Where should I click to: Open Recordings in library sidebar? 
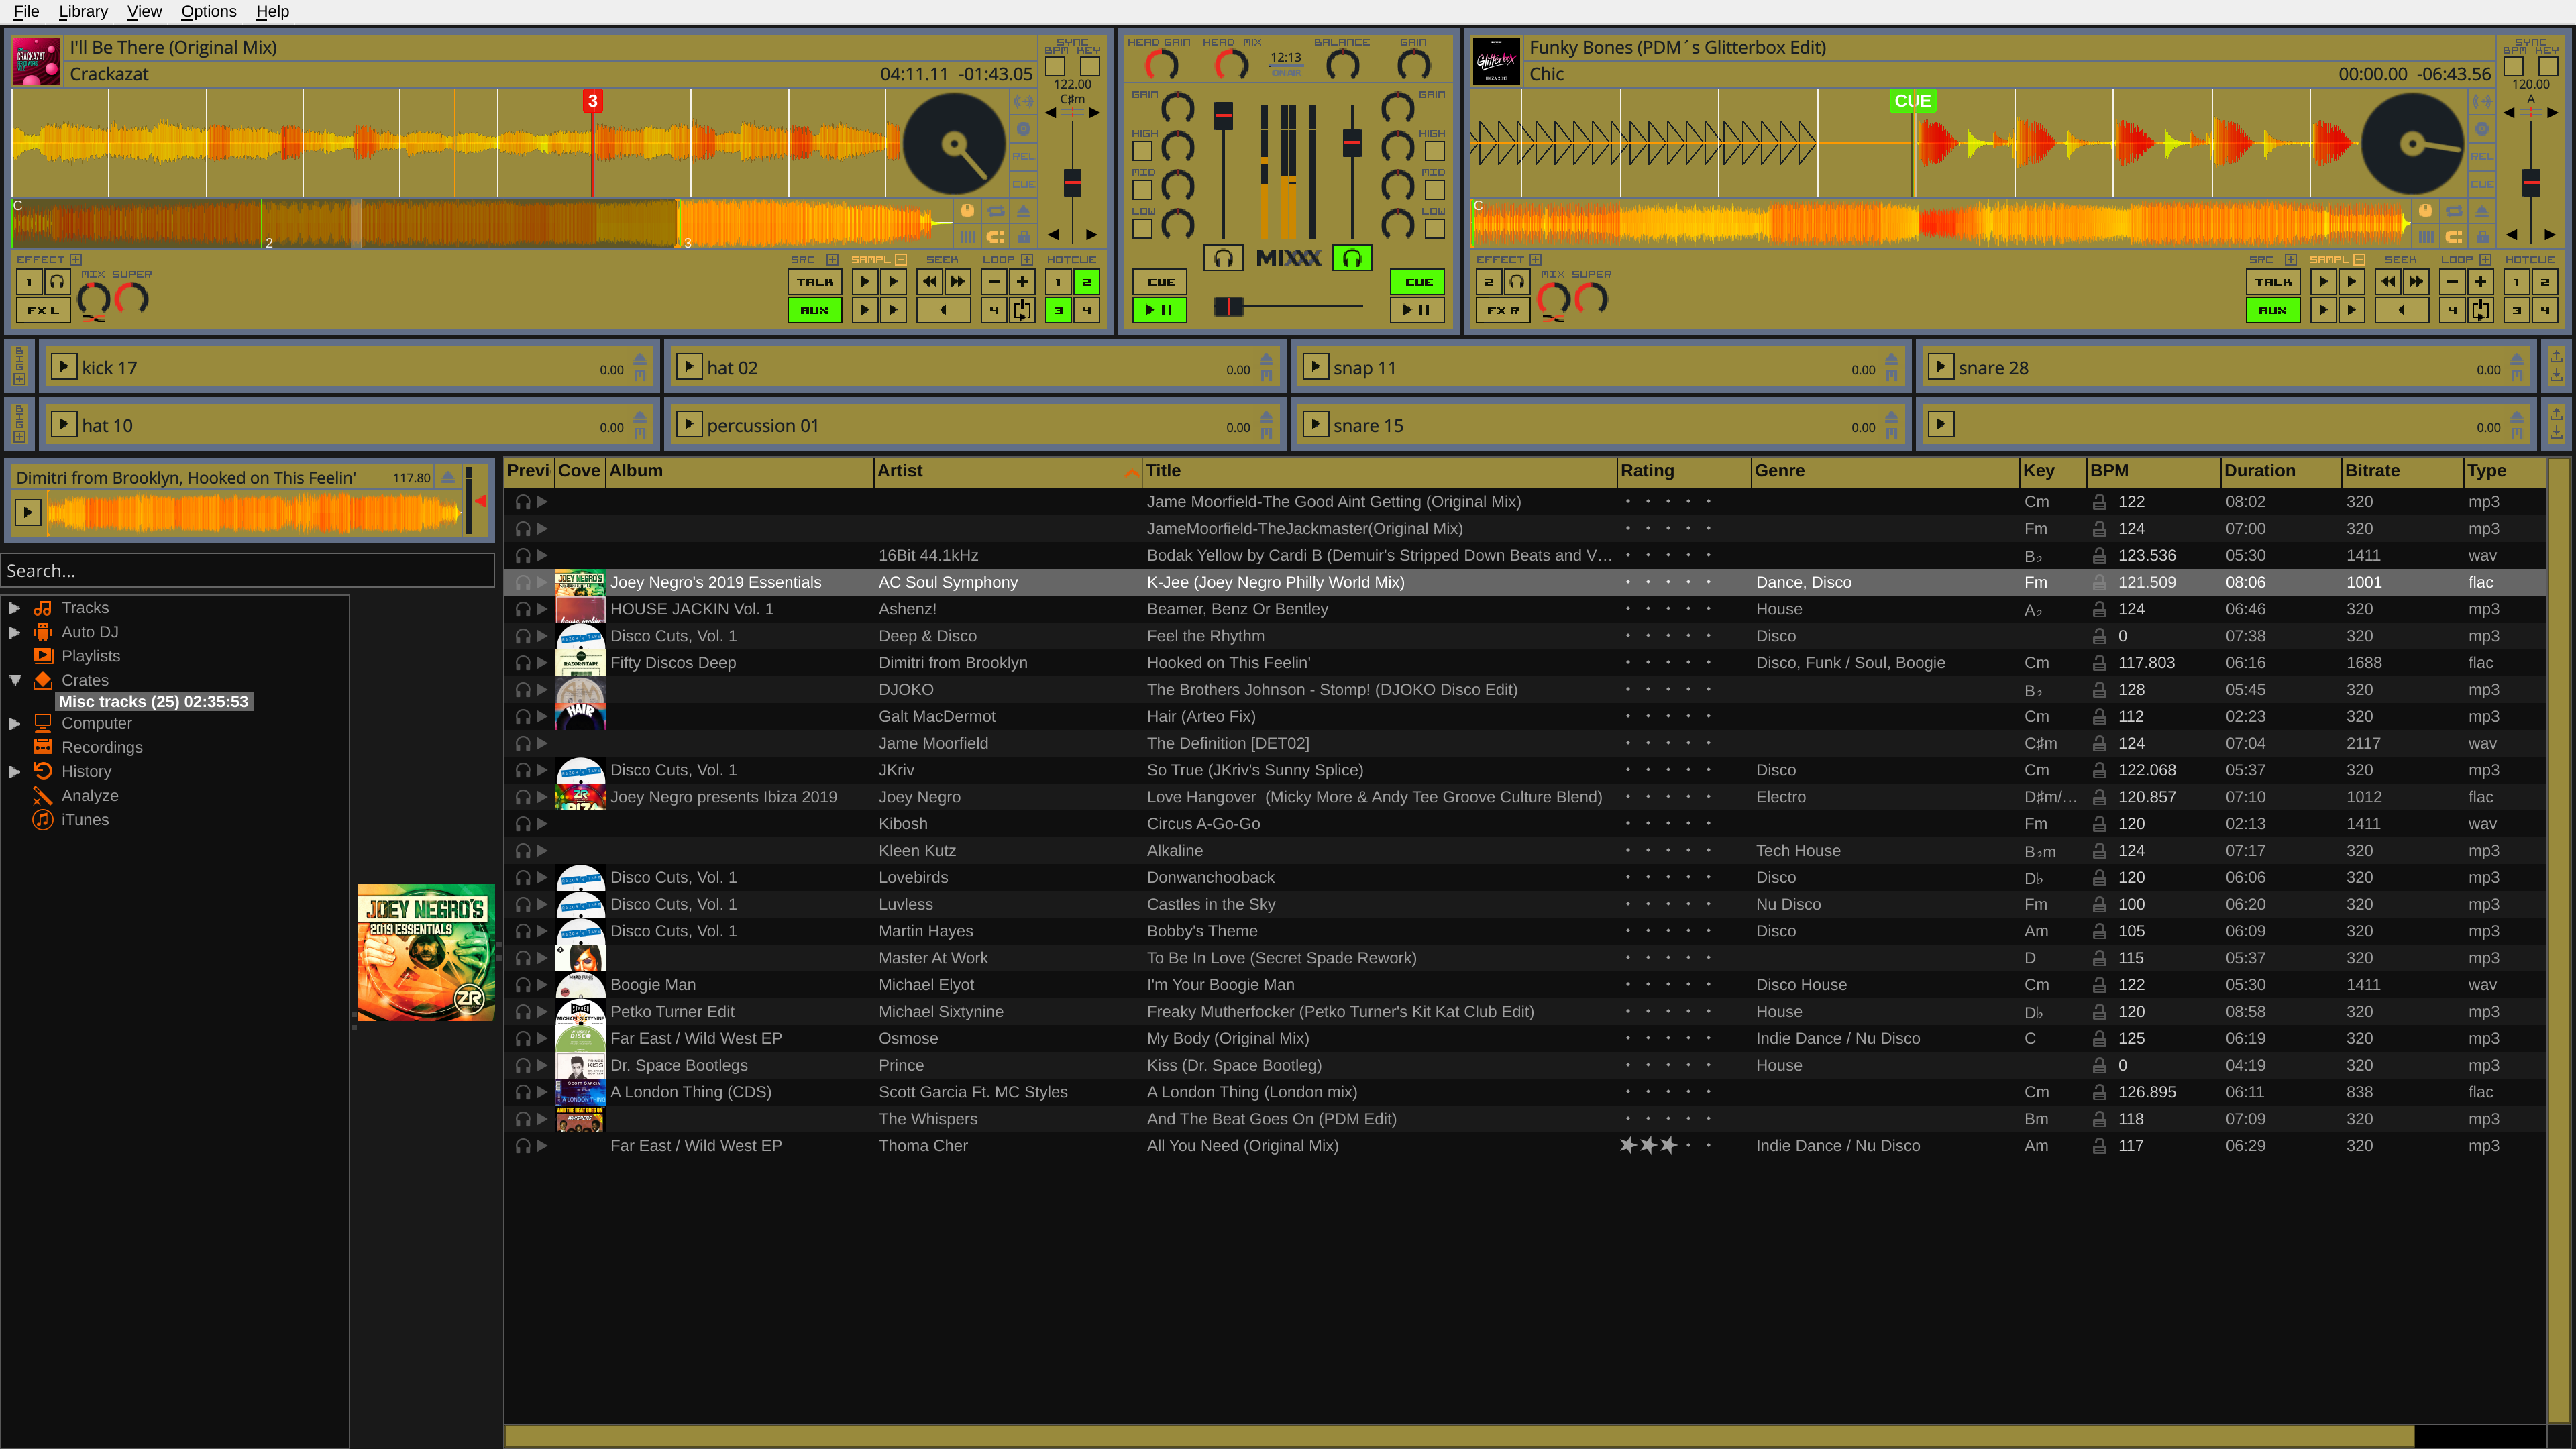click(101, 747)
